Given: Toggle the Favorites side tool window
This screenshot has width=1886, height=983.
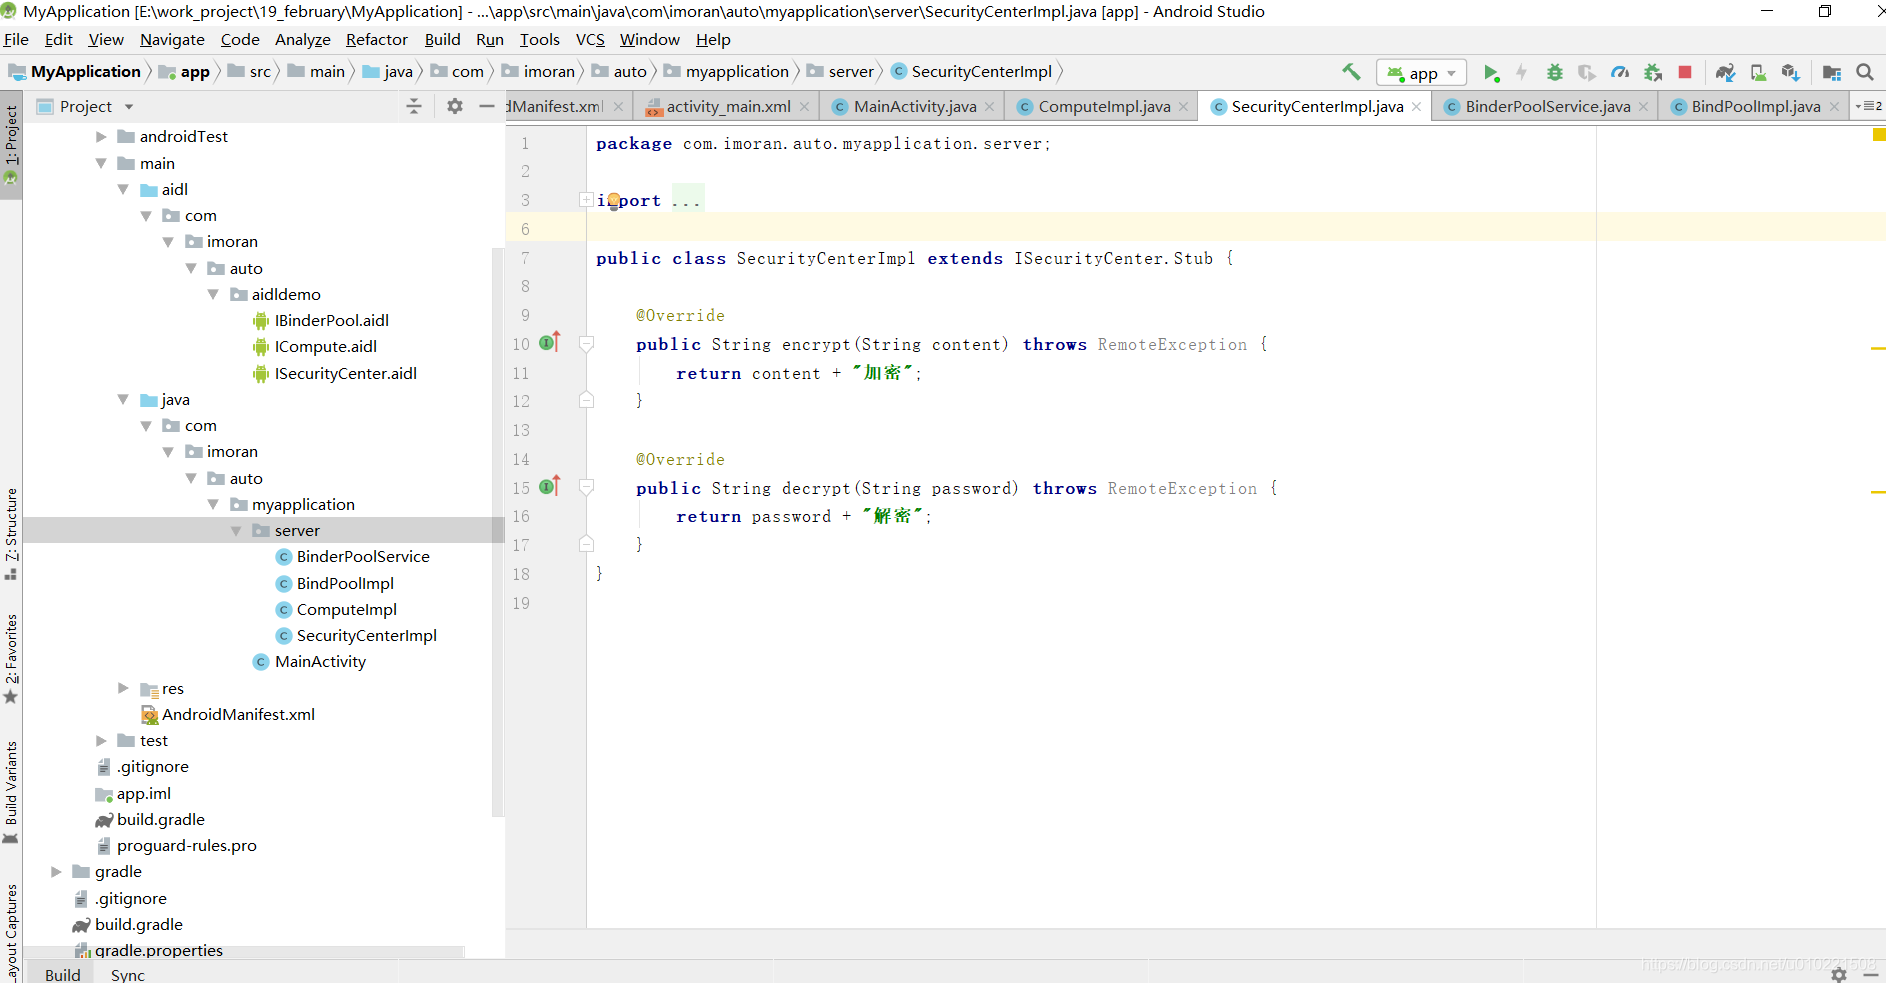Looking at the screenshot, I should click(11, 658).
